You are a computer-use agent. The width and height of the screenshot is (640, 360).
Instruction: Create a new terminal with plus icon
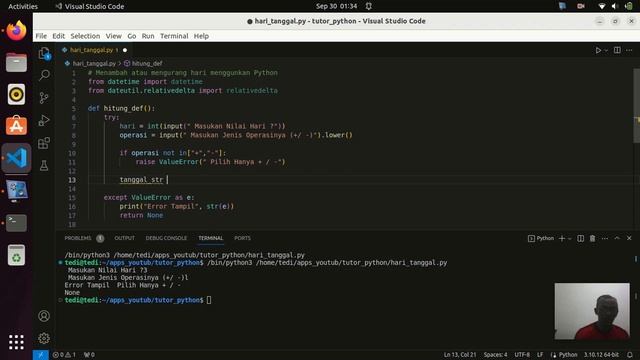562,238
